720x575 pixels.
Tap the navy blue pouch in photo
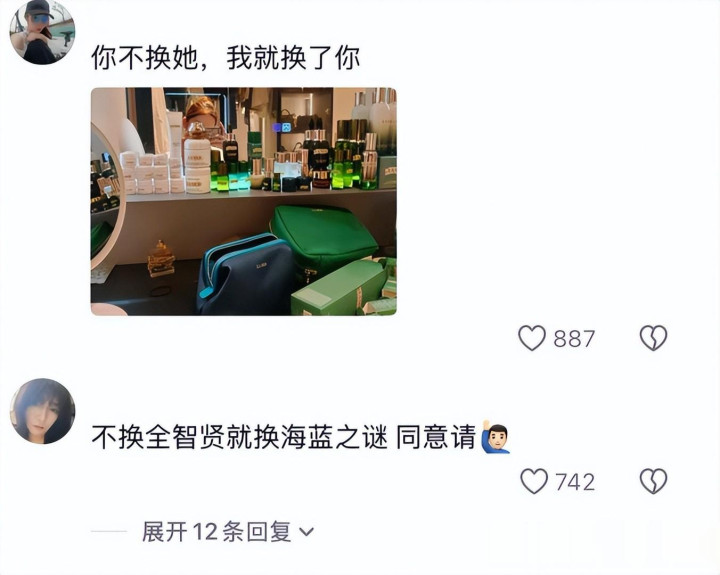coord(244,275)
